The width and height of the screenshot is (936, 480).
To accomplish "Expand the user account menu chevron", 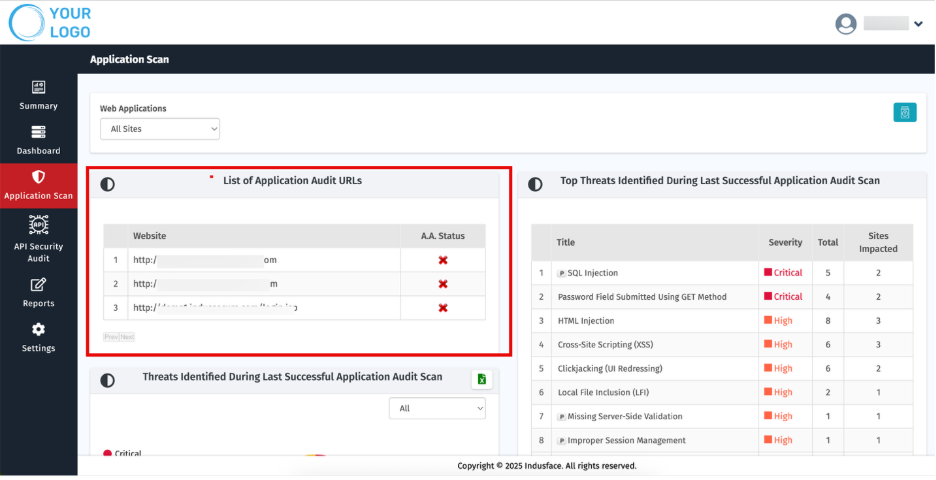I will pos(918,24).
